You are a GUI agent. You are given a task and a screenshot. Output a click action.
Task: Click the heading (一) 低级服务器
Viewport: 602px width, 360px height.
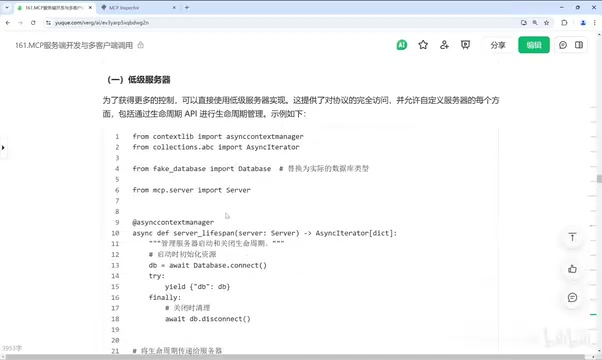coord(139,79)
